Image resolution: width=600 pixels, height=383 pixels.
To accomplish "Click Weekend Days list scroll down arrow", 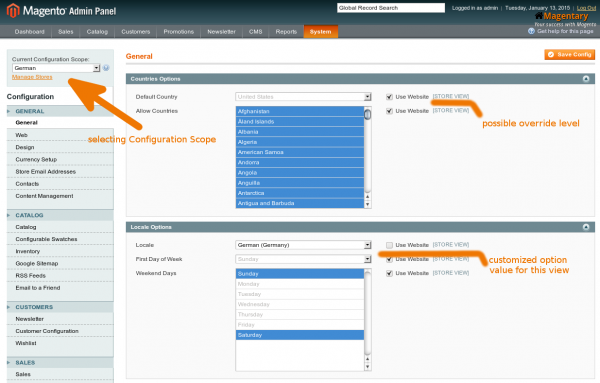I will pos(367,367).
